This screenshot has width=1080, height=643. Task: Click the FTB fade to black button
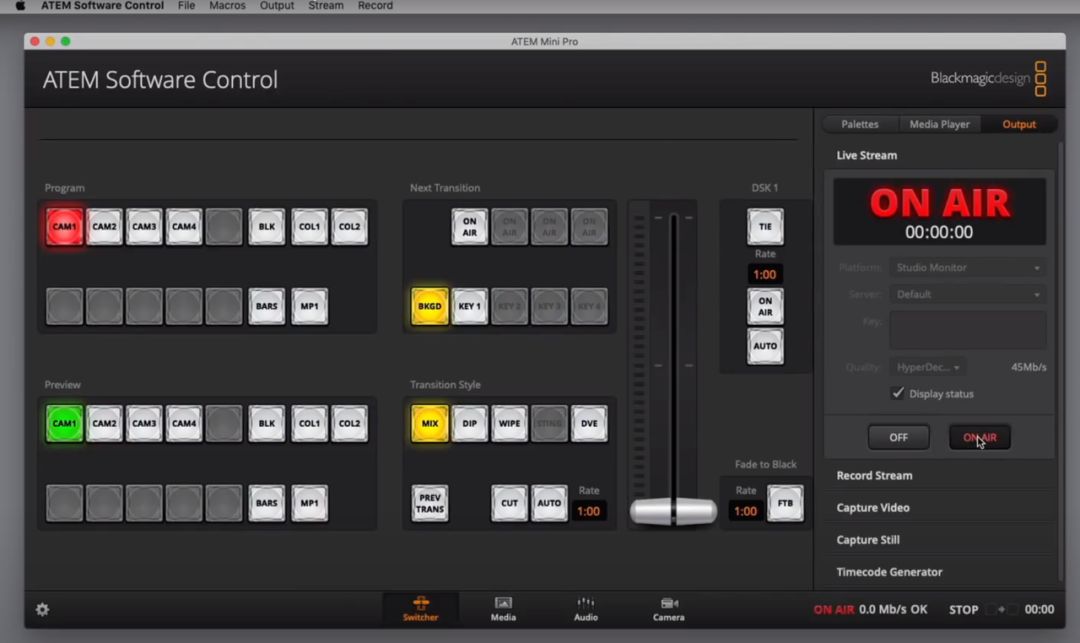(x=785, y=503)
